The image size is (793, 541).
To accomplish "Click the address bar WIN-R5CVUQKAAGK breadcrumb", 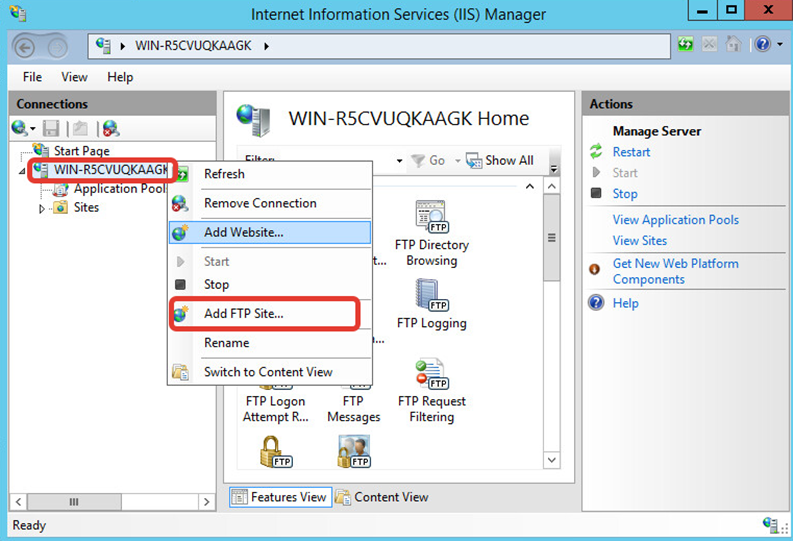I will (193, 46).
